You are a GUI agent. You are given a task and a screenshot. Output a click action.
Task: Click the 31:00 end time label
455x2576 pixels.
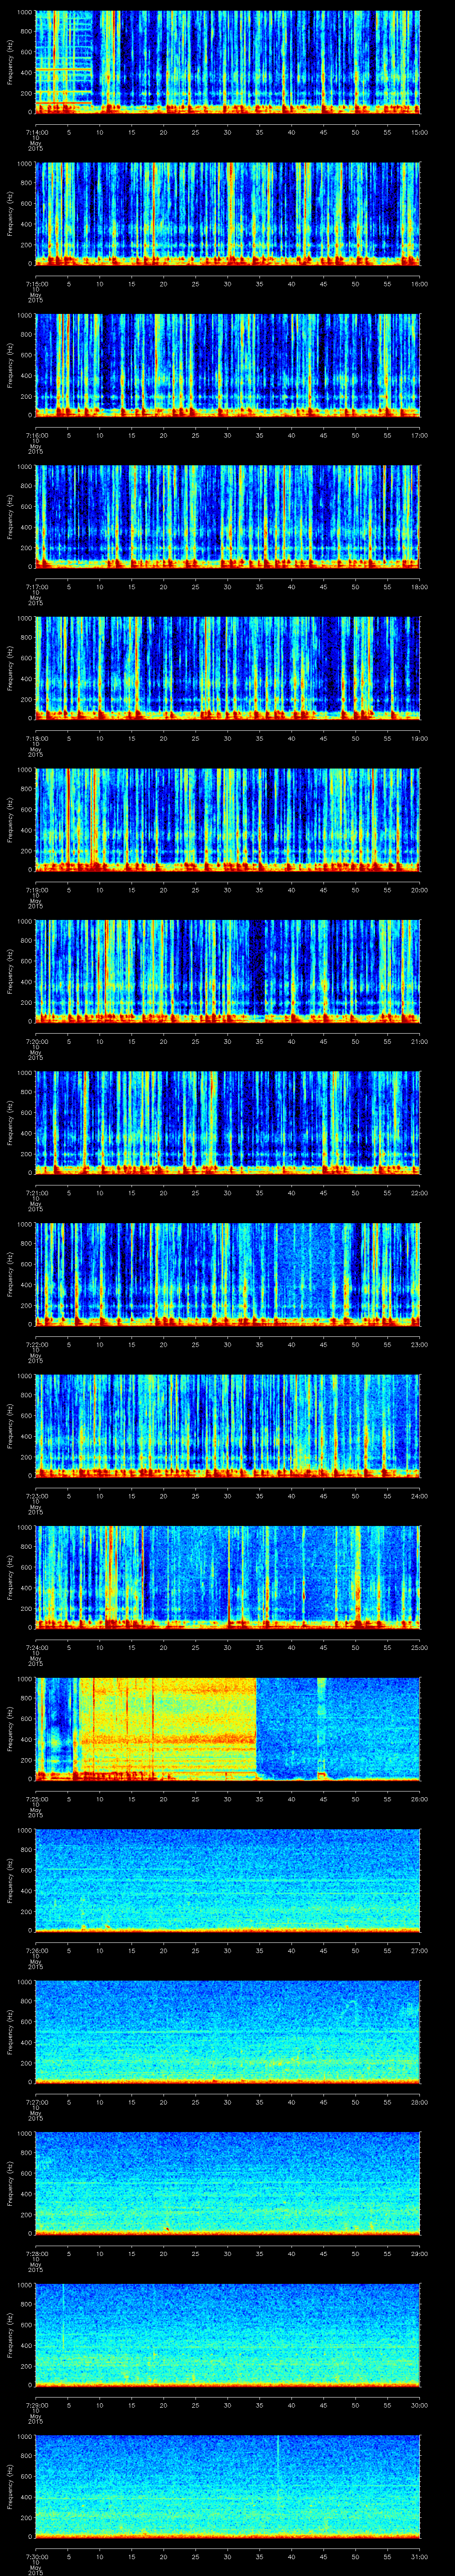pyautogui.click(x=420, y=2556)
